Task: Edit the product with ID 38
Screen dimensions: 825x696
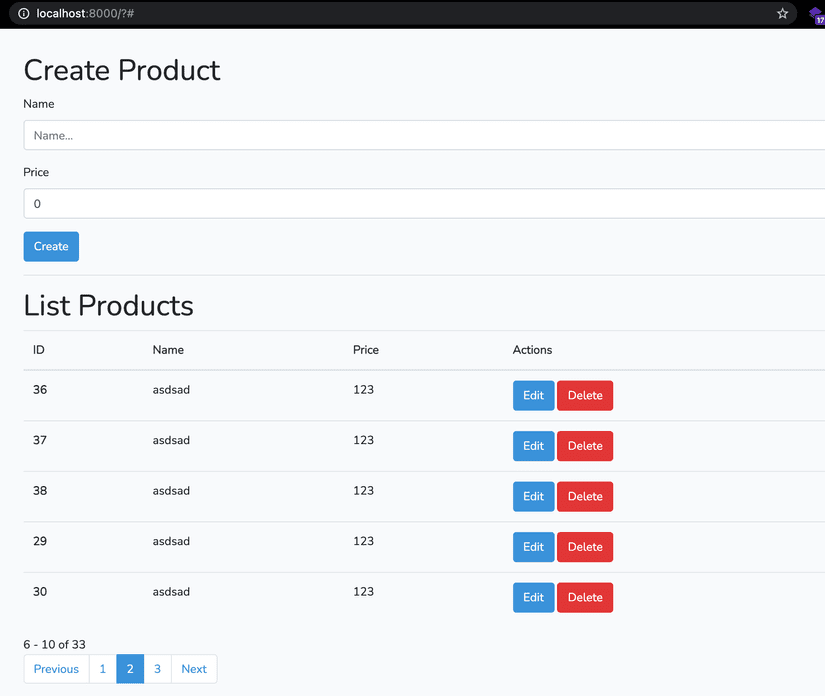Action: (533, 496)
